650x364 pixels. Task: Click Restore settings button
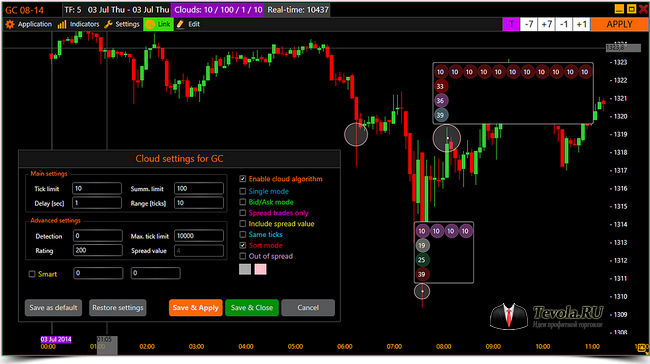tap(118, 308)
